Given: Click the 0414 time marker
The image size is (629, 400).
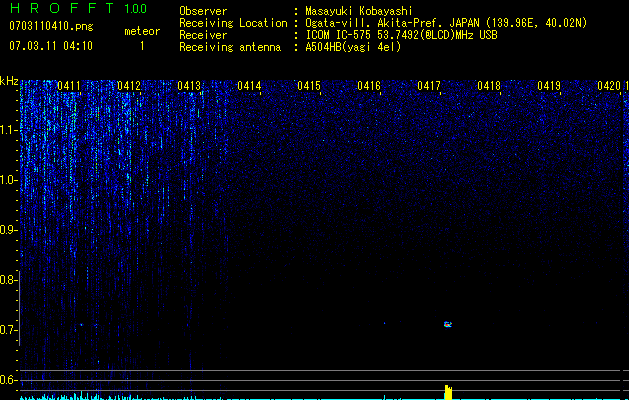Looking at the screenshot, I should coord(249,86).
